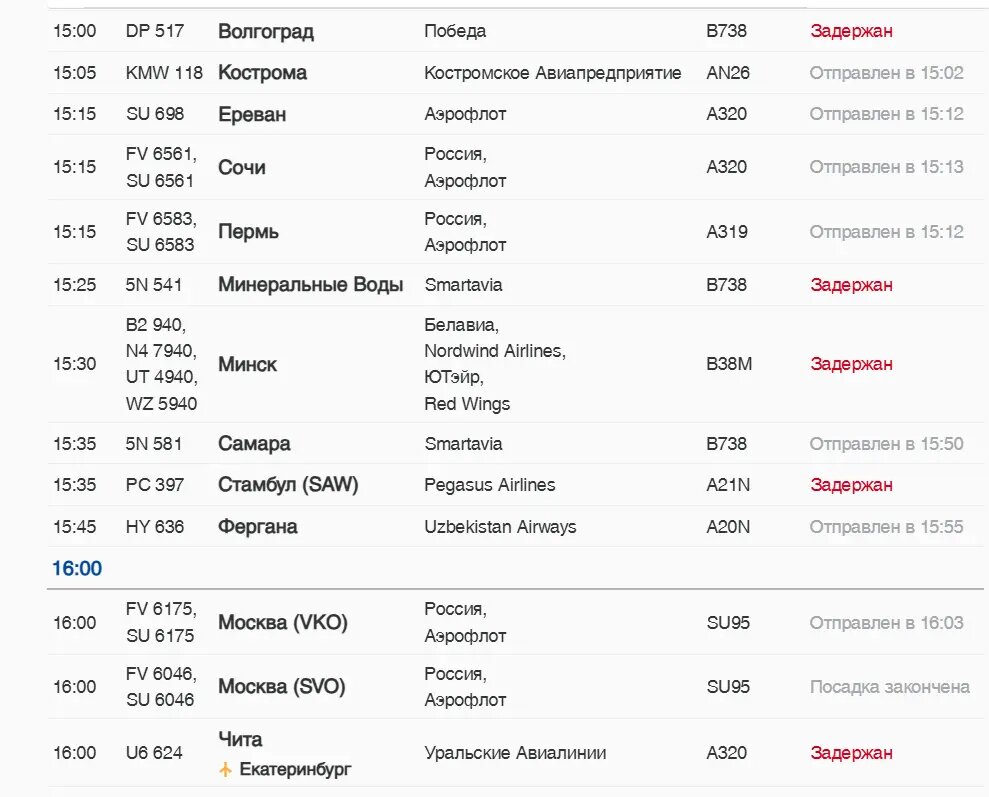989x797 pixels.
Task: Click the Задержан status for flight DP 517
Action: click(x=851, y=31)
